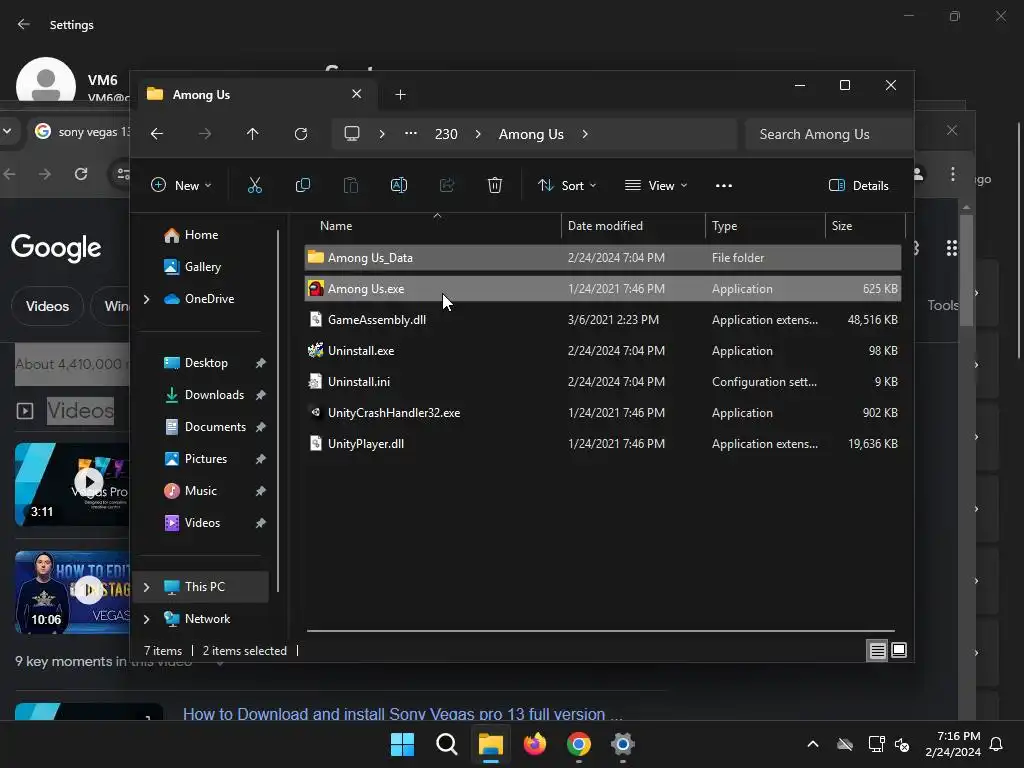This screenshot has height=768, width=1024.
Task: Click Videos filter chip in Google results
Action: click(x=47, y=306)
